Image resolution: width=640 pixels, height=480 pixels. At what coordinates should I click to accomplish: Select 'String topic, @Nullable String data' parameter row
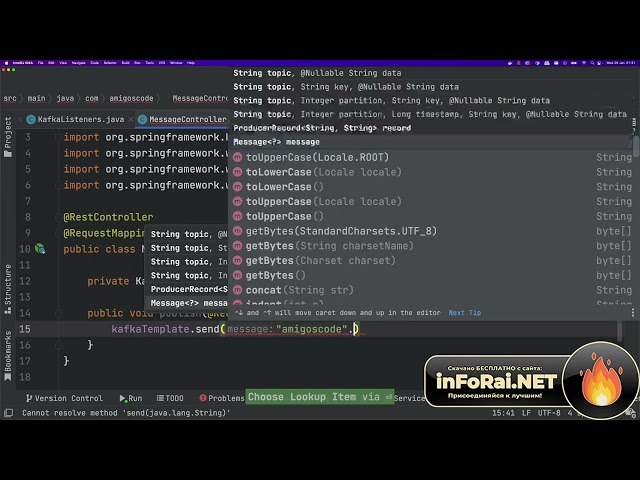click(431, 73)
